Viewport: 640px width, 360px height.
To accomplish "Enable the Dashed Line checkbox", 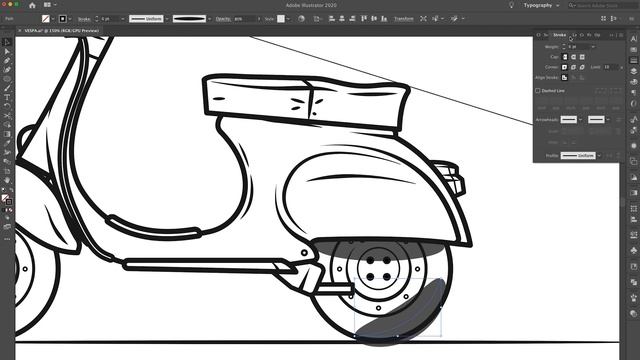I will [x=538, y=91].
